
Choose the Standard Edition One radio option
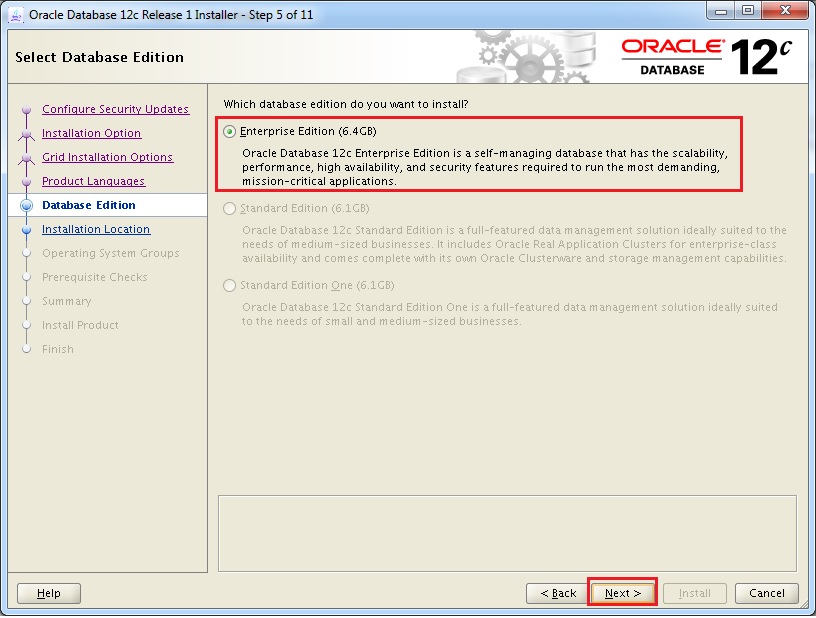(x=231, y=285)
